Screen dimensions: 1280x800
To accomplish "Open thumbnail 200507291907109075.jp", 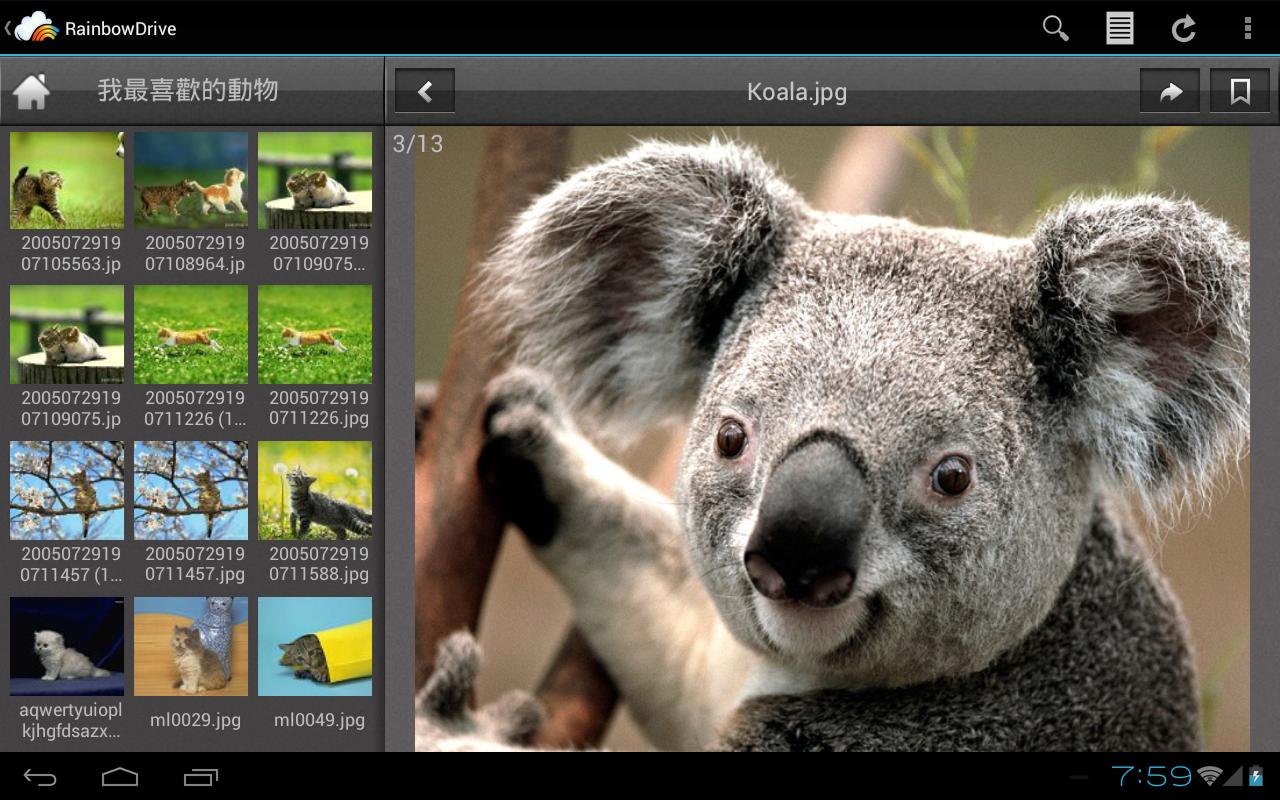I will click(67, 335).
